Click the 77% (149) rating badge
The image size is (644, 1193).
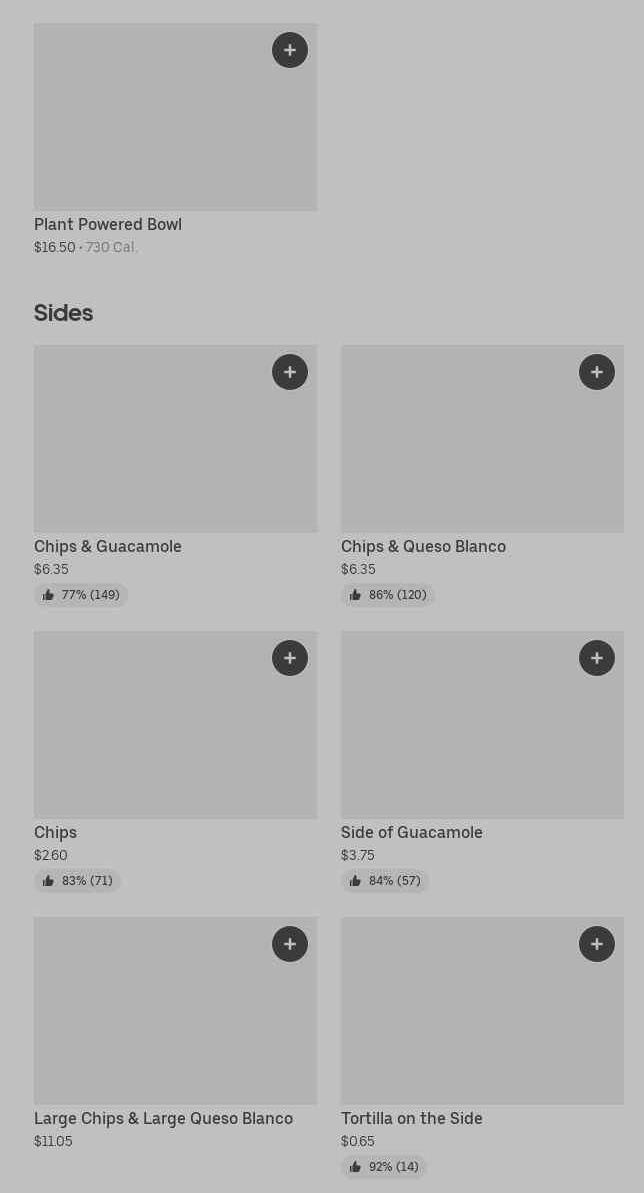(81, 595)
